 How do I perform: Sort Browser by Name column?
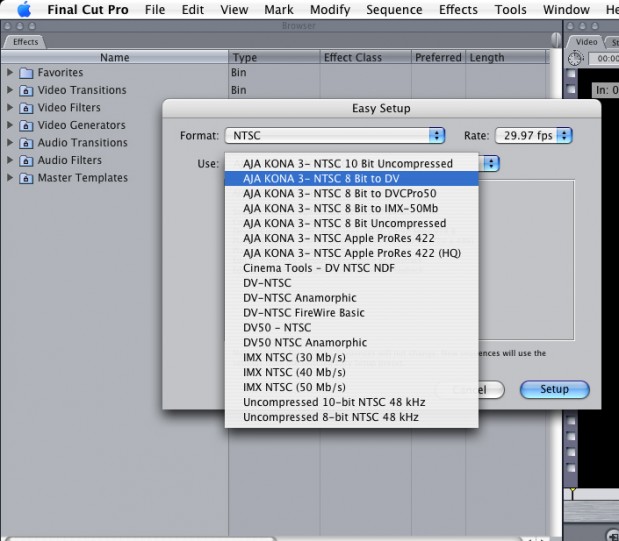pos(114,57)
